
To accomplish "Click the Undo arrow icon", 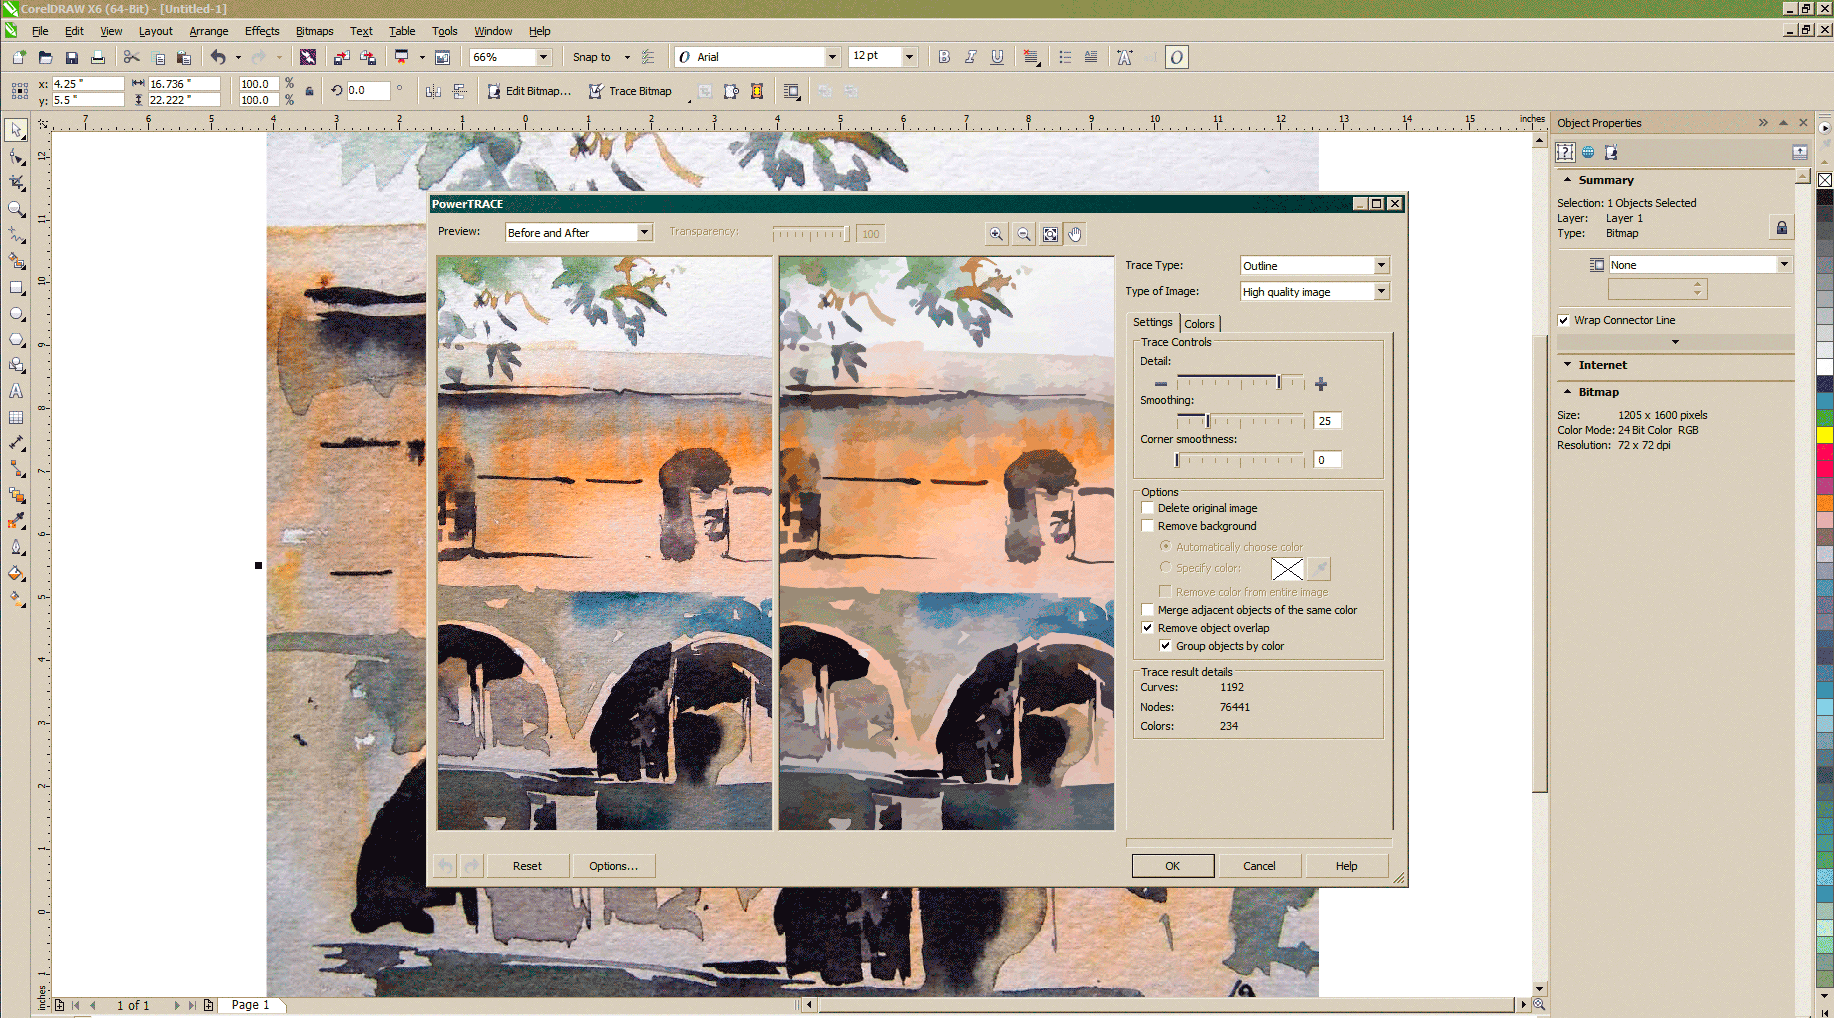I will pyautogui.click(x=218, y=57).
